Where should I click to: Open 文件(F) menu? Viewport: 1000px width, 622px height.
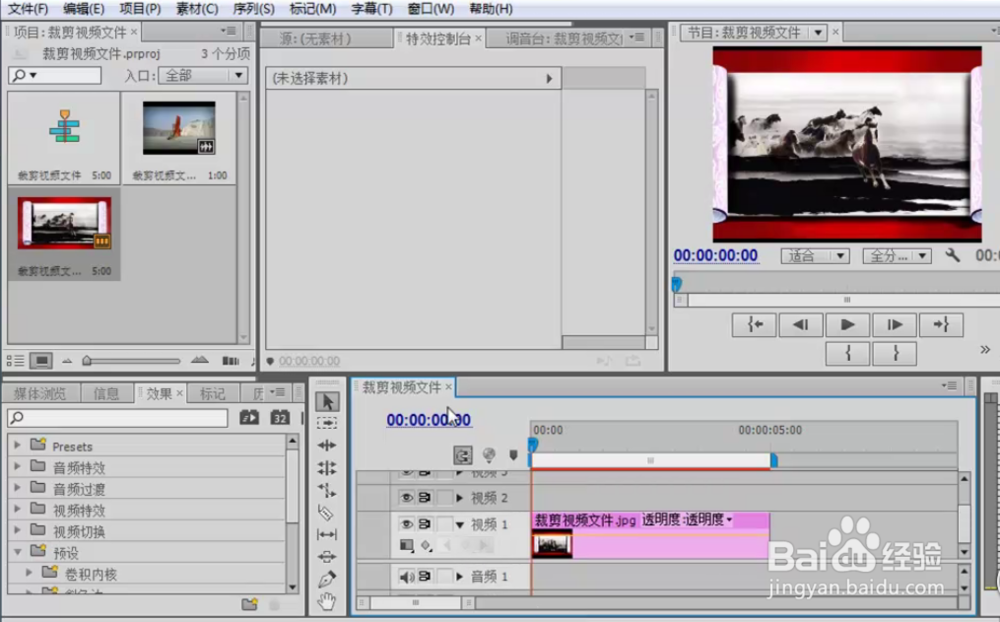point(27,9)
